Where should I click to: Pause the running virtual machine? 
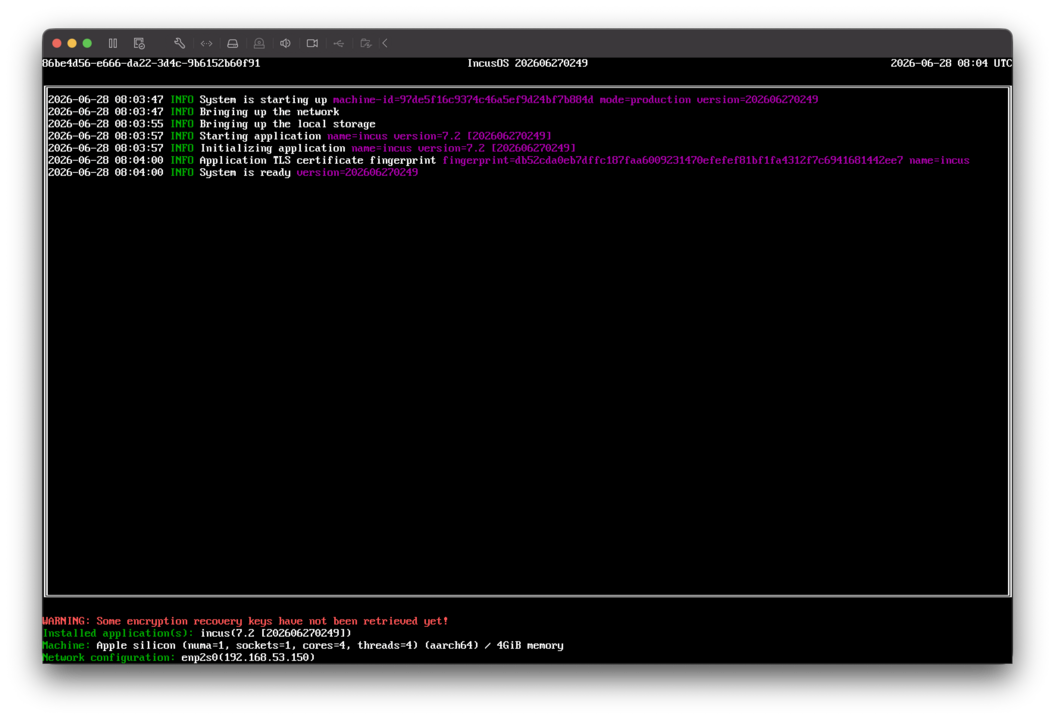[112, 43]
